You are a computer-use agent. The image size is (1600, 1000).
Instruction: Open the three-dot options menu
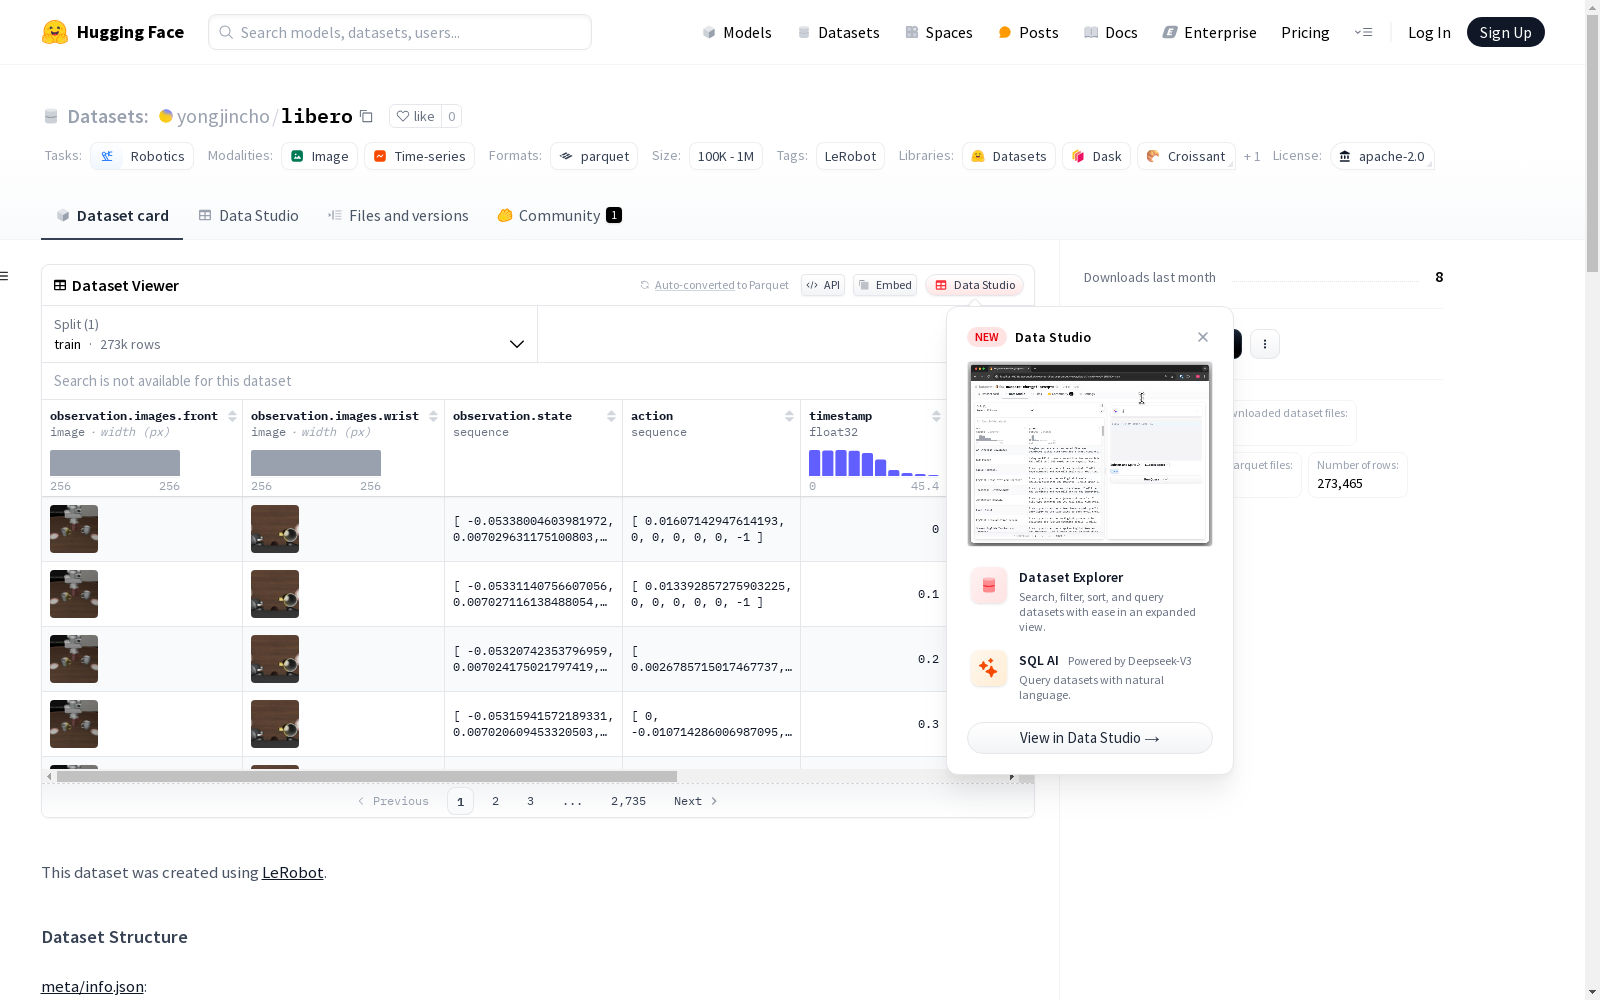(1265, 344)
